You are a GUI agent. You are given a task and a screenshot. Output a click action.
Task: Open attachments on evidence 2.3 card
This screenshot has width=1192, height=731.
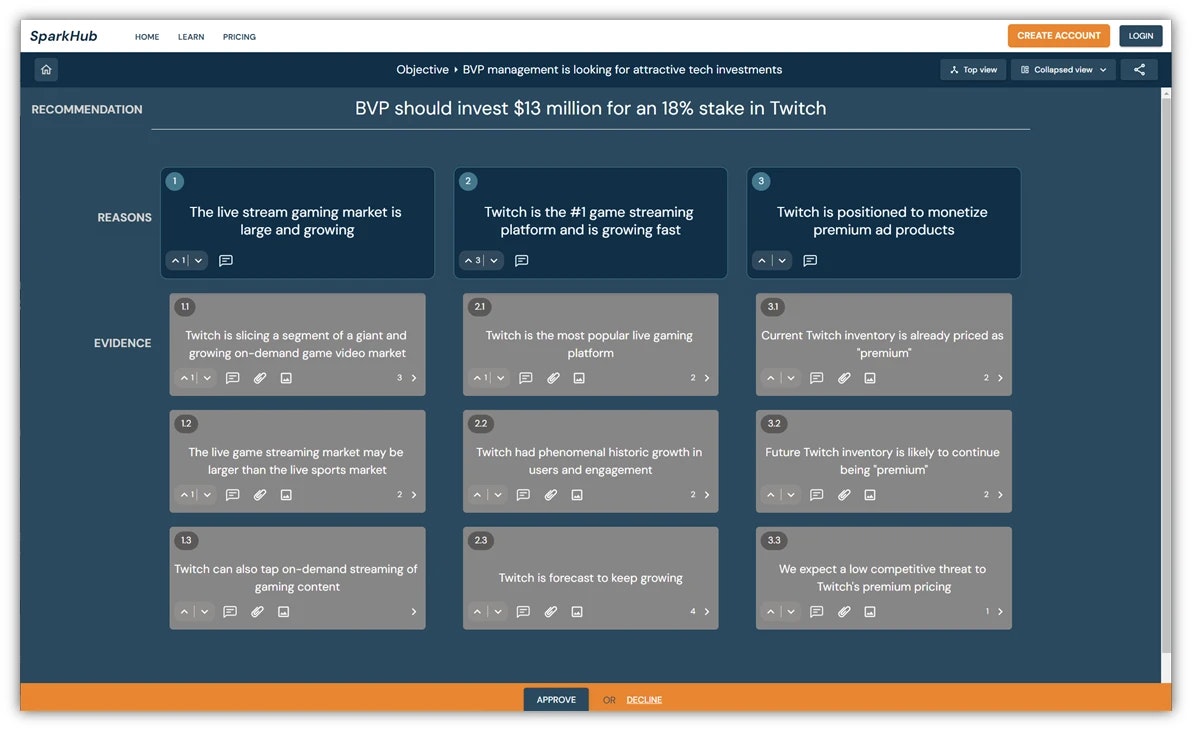click(551, 612)
